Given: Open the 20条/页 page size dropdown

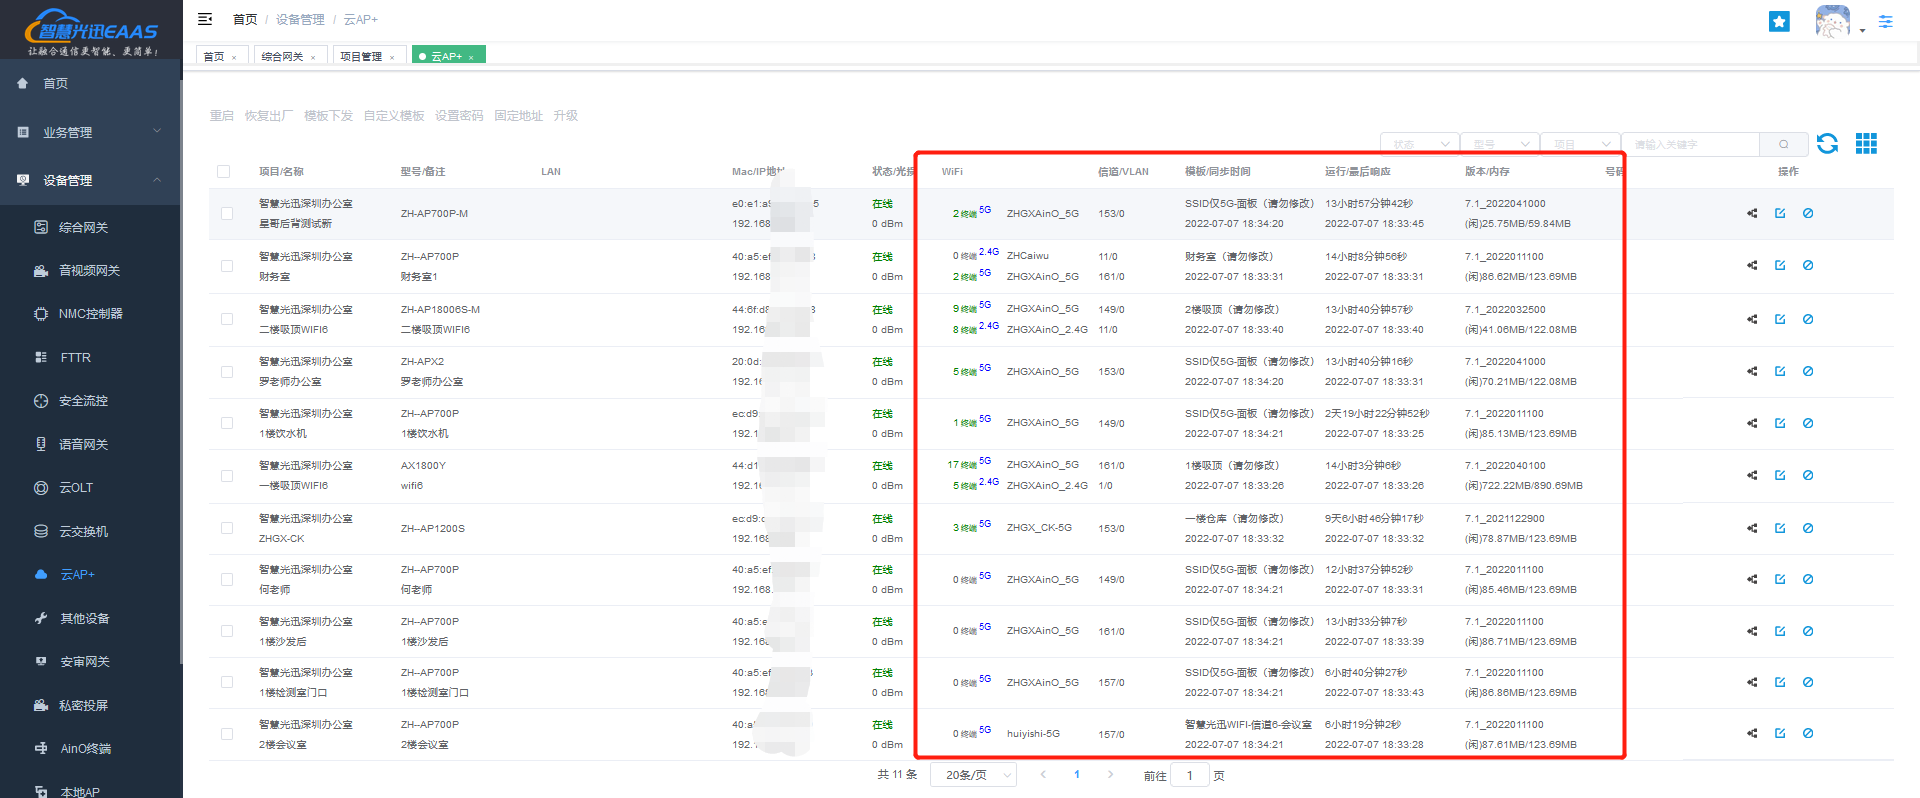Looking at the screenshot, I should (x=973, y=775).
